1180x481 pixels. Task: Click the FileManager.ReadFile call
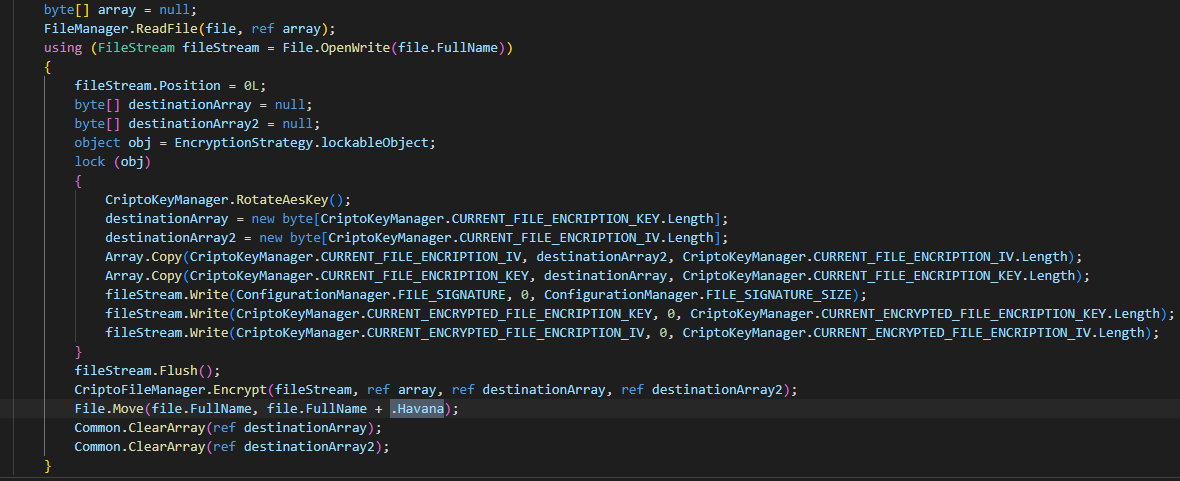coord(190,29)
